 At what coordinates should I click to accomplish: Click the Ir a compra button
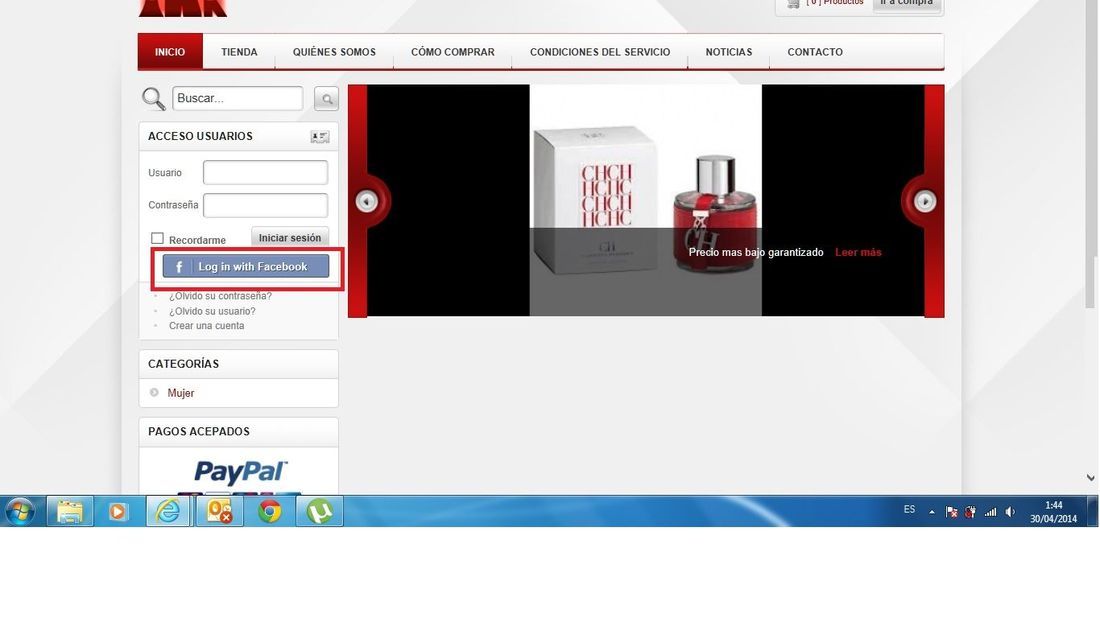tap(906, 4)
